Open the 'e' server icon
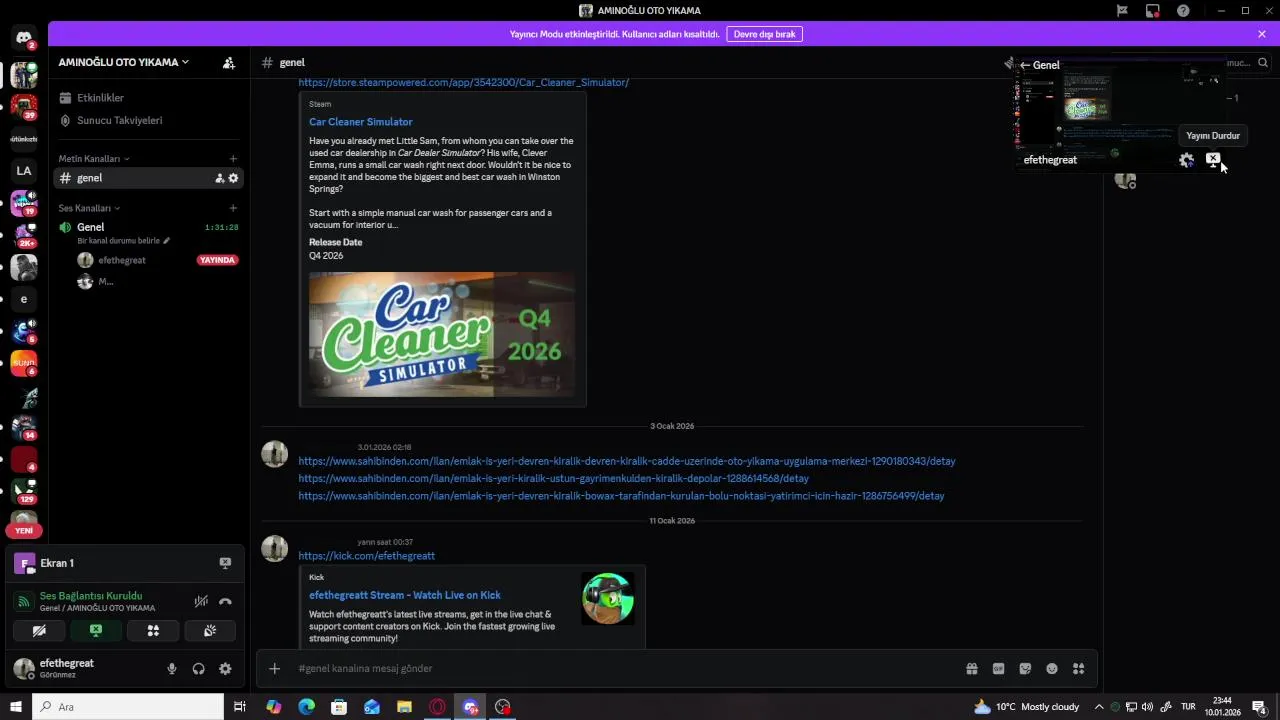 [x=24, y=299]
